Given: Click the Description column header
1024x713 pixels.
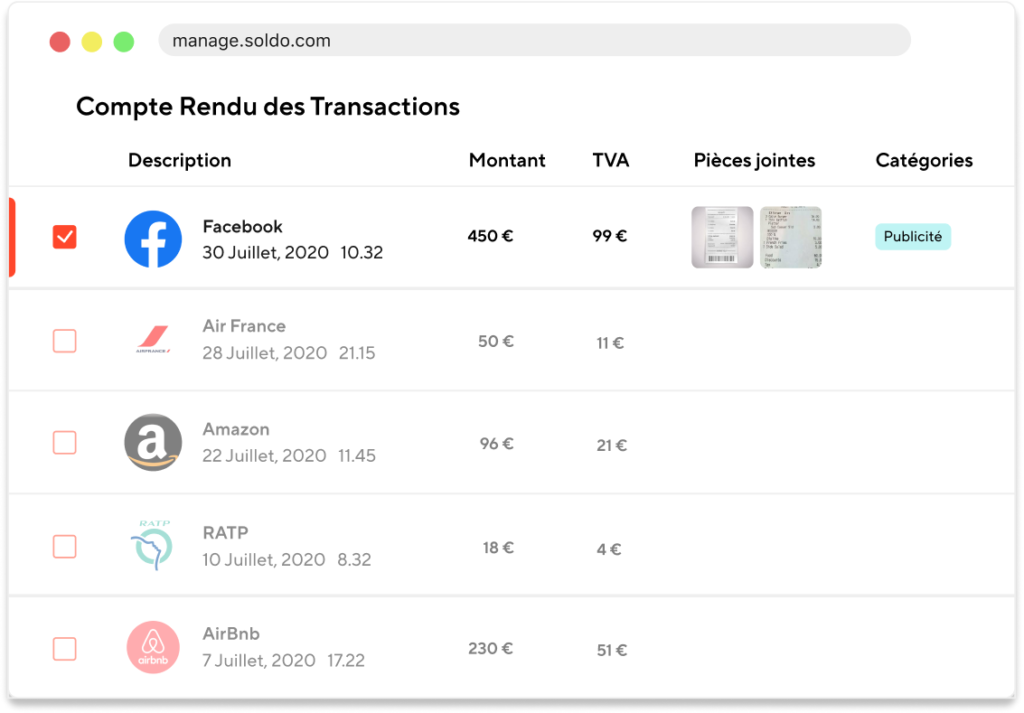Looking at the screenshot, I should 180,161.
